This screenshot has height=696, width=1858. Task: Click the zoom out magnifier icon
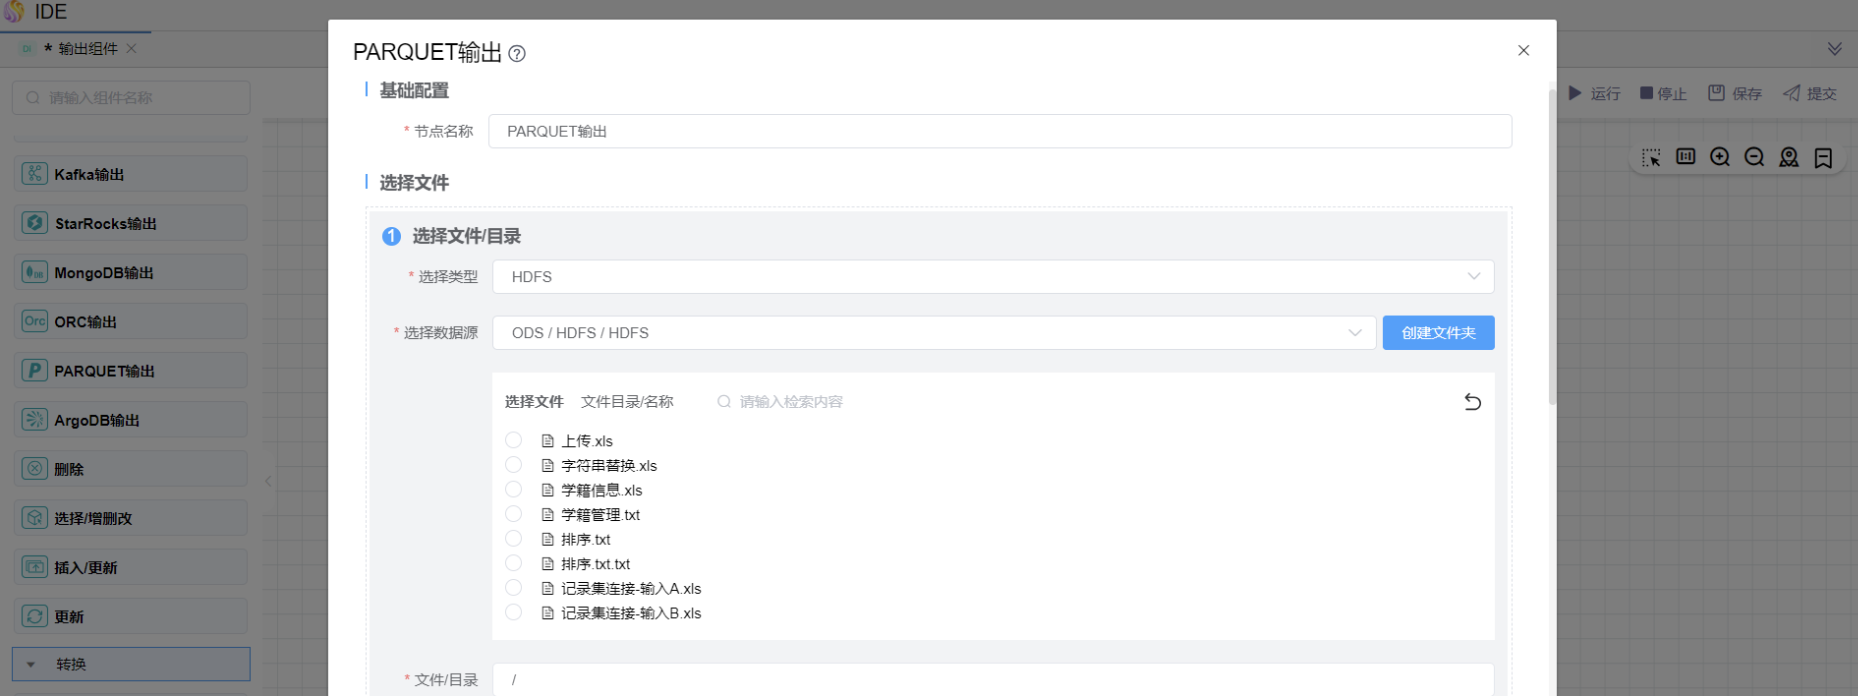click(x=1754, y=157)
